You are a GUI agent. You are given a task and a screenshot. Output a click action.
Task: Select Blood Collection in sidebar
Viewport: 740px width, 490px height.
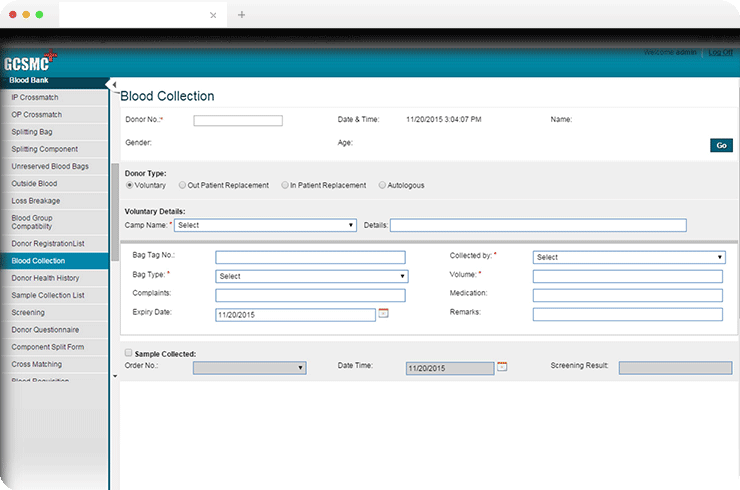[x=54, y=261]
